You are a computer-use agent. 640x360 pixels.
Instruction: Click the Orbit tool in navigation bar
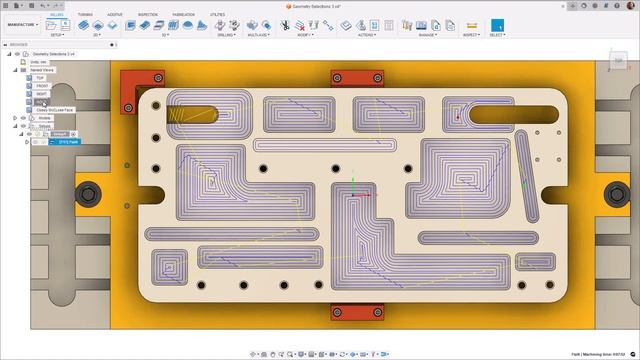click(253, 354)
